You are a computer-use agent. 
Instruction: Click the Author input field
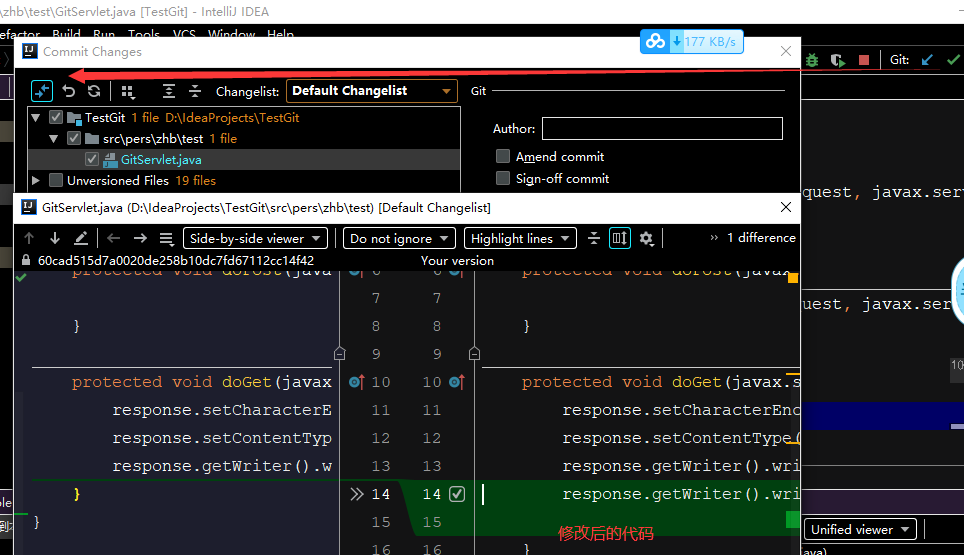(x=662, y=128)
